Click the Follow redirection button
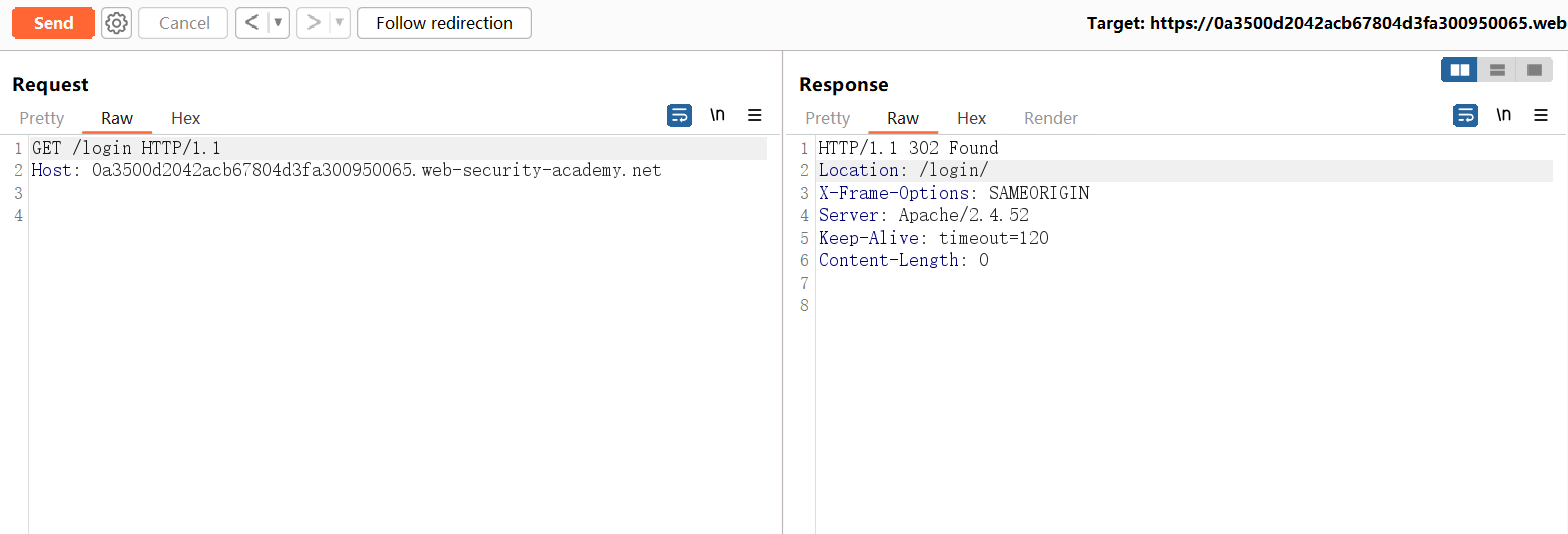The image size is (1568, 534). 444,23
